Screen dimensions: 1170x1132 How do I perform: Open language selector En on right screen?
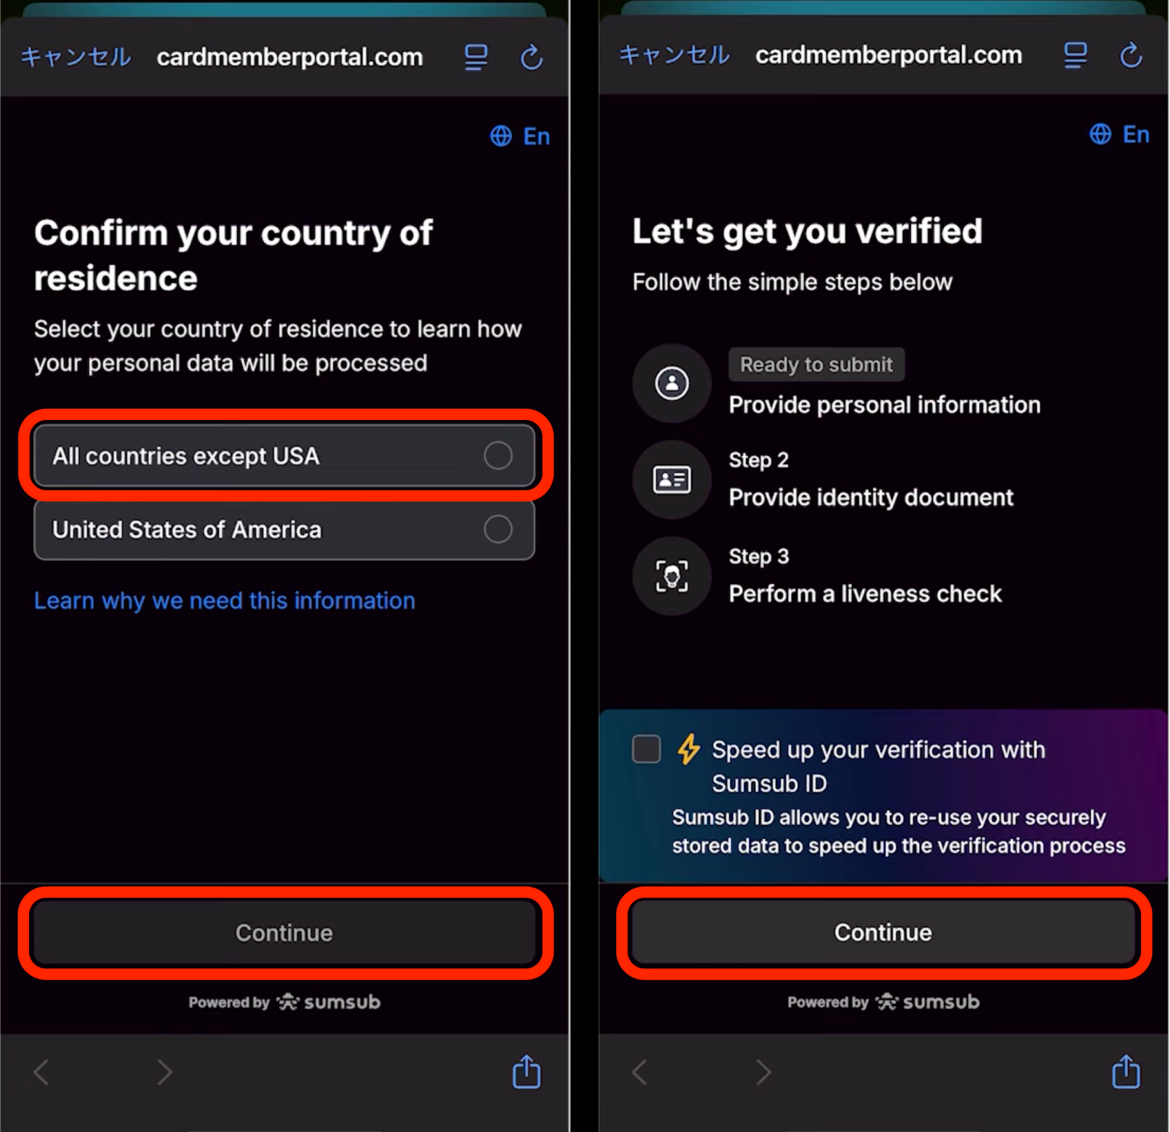click(x=1119, y=134)
